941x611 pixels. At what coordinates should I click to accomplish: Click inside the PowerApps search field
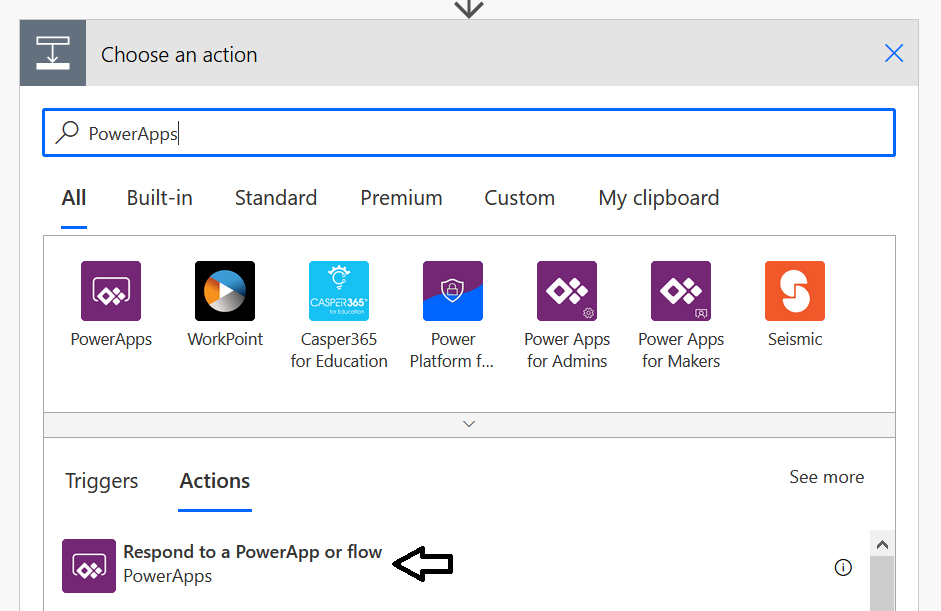[x=300, y=132]
